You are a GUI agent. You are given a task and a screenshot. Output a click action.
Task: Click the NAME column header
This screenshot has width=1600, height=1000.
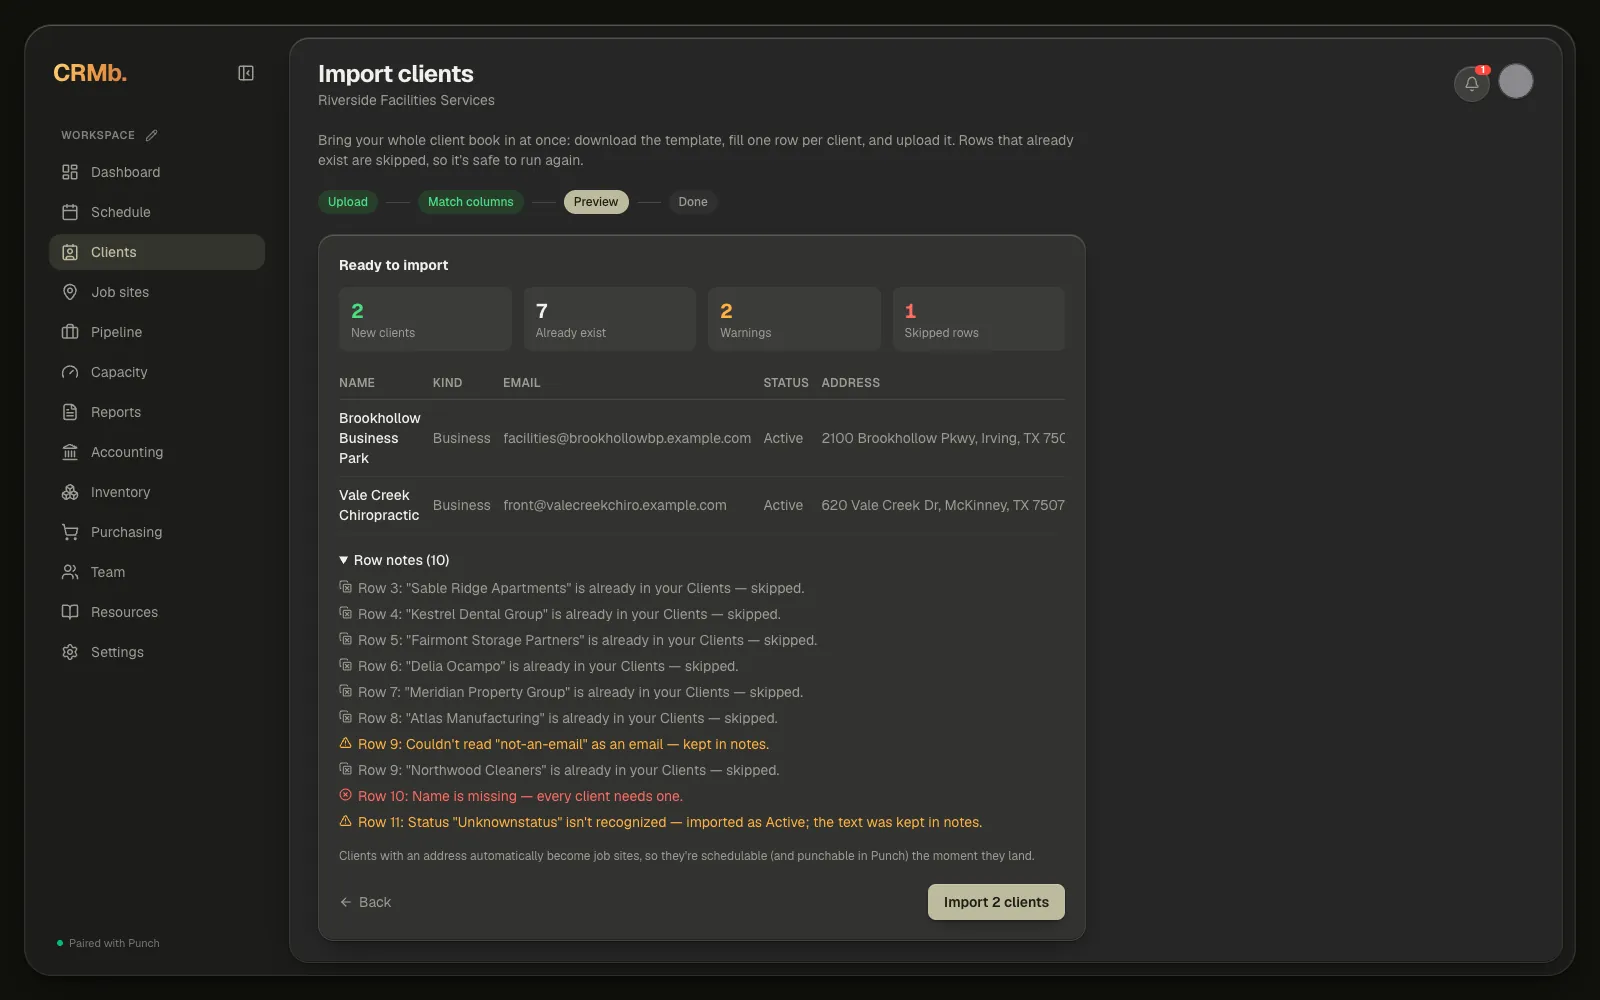(357, 383)
